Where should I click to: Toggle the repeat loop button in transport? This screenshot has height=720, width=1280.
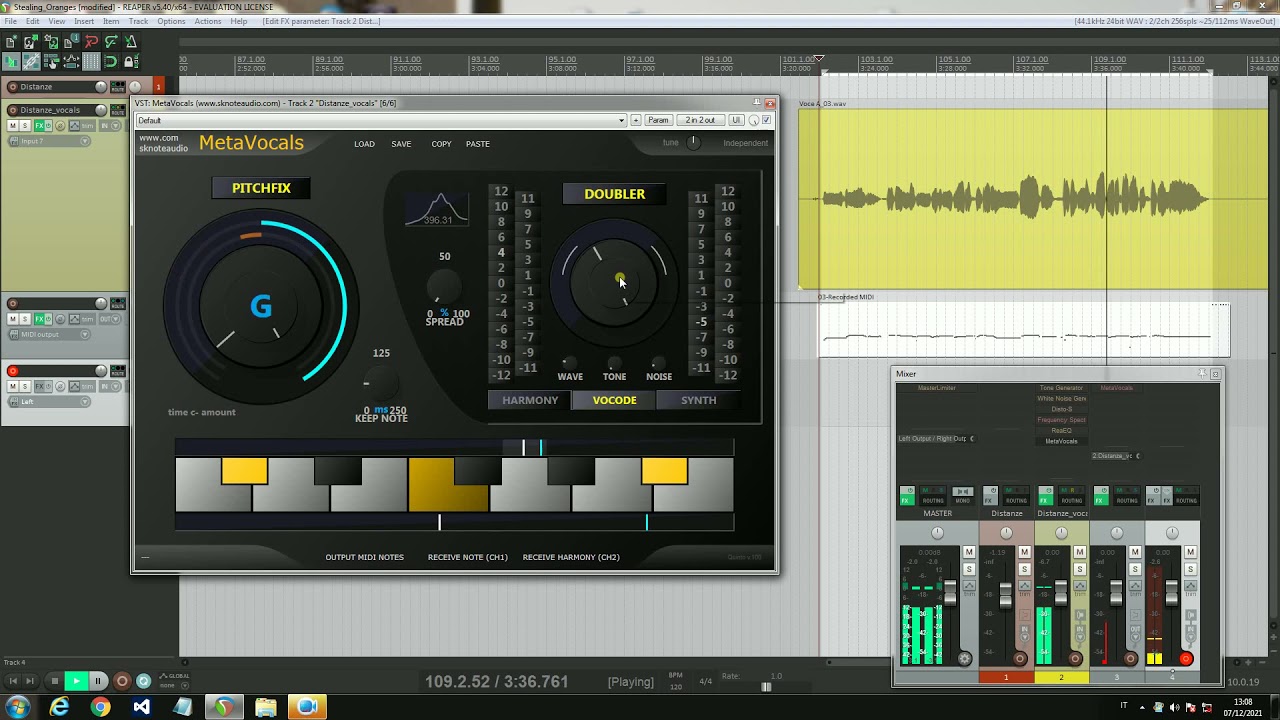(143, 681)
